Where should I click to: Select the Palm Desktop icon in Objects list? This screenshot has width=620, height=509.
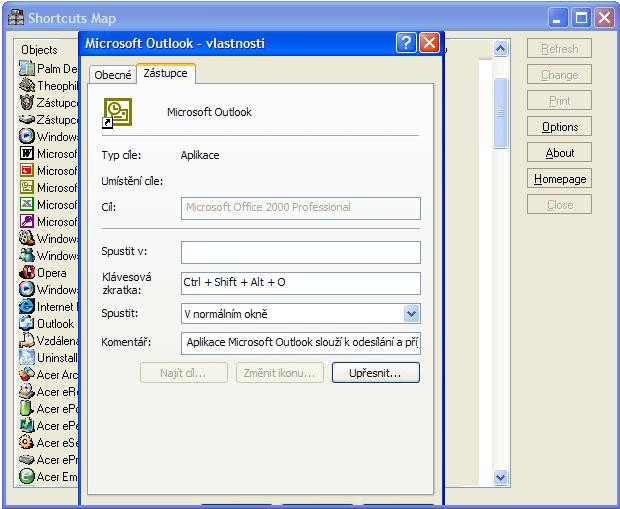coord(27,68)
